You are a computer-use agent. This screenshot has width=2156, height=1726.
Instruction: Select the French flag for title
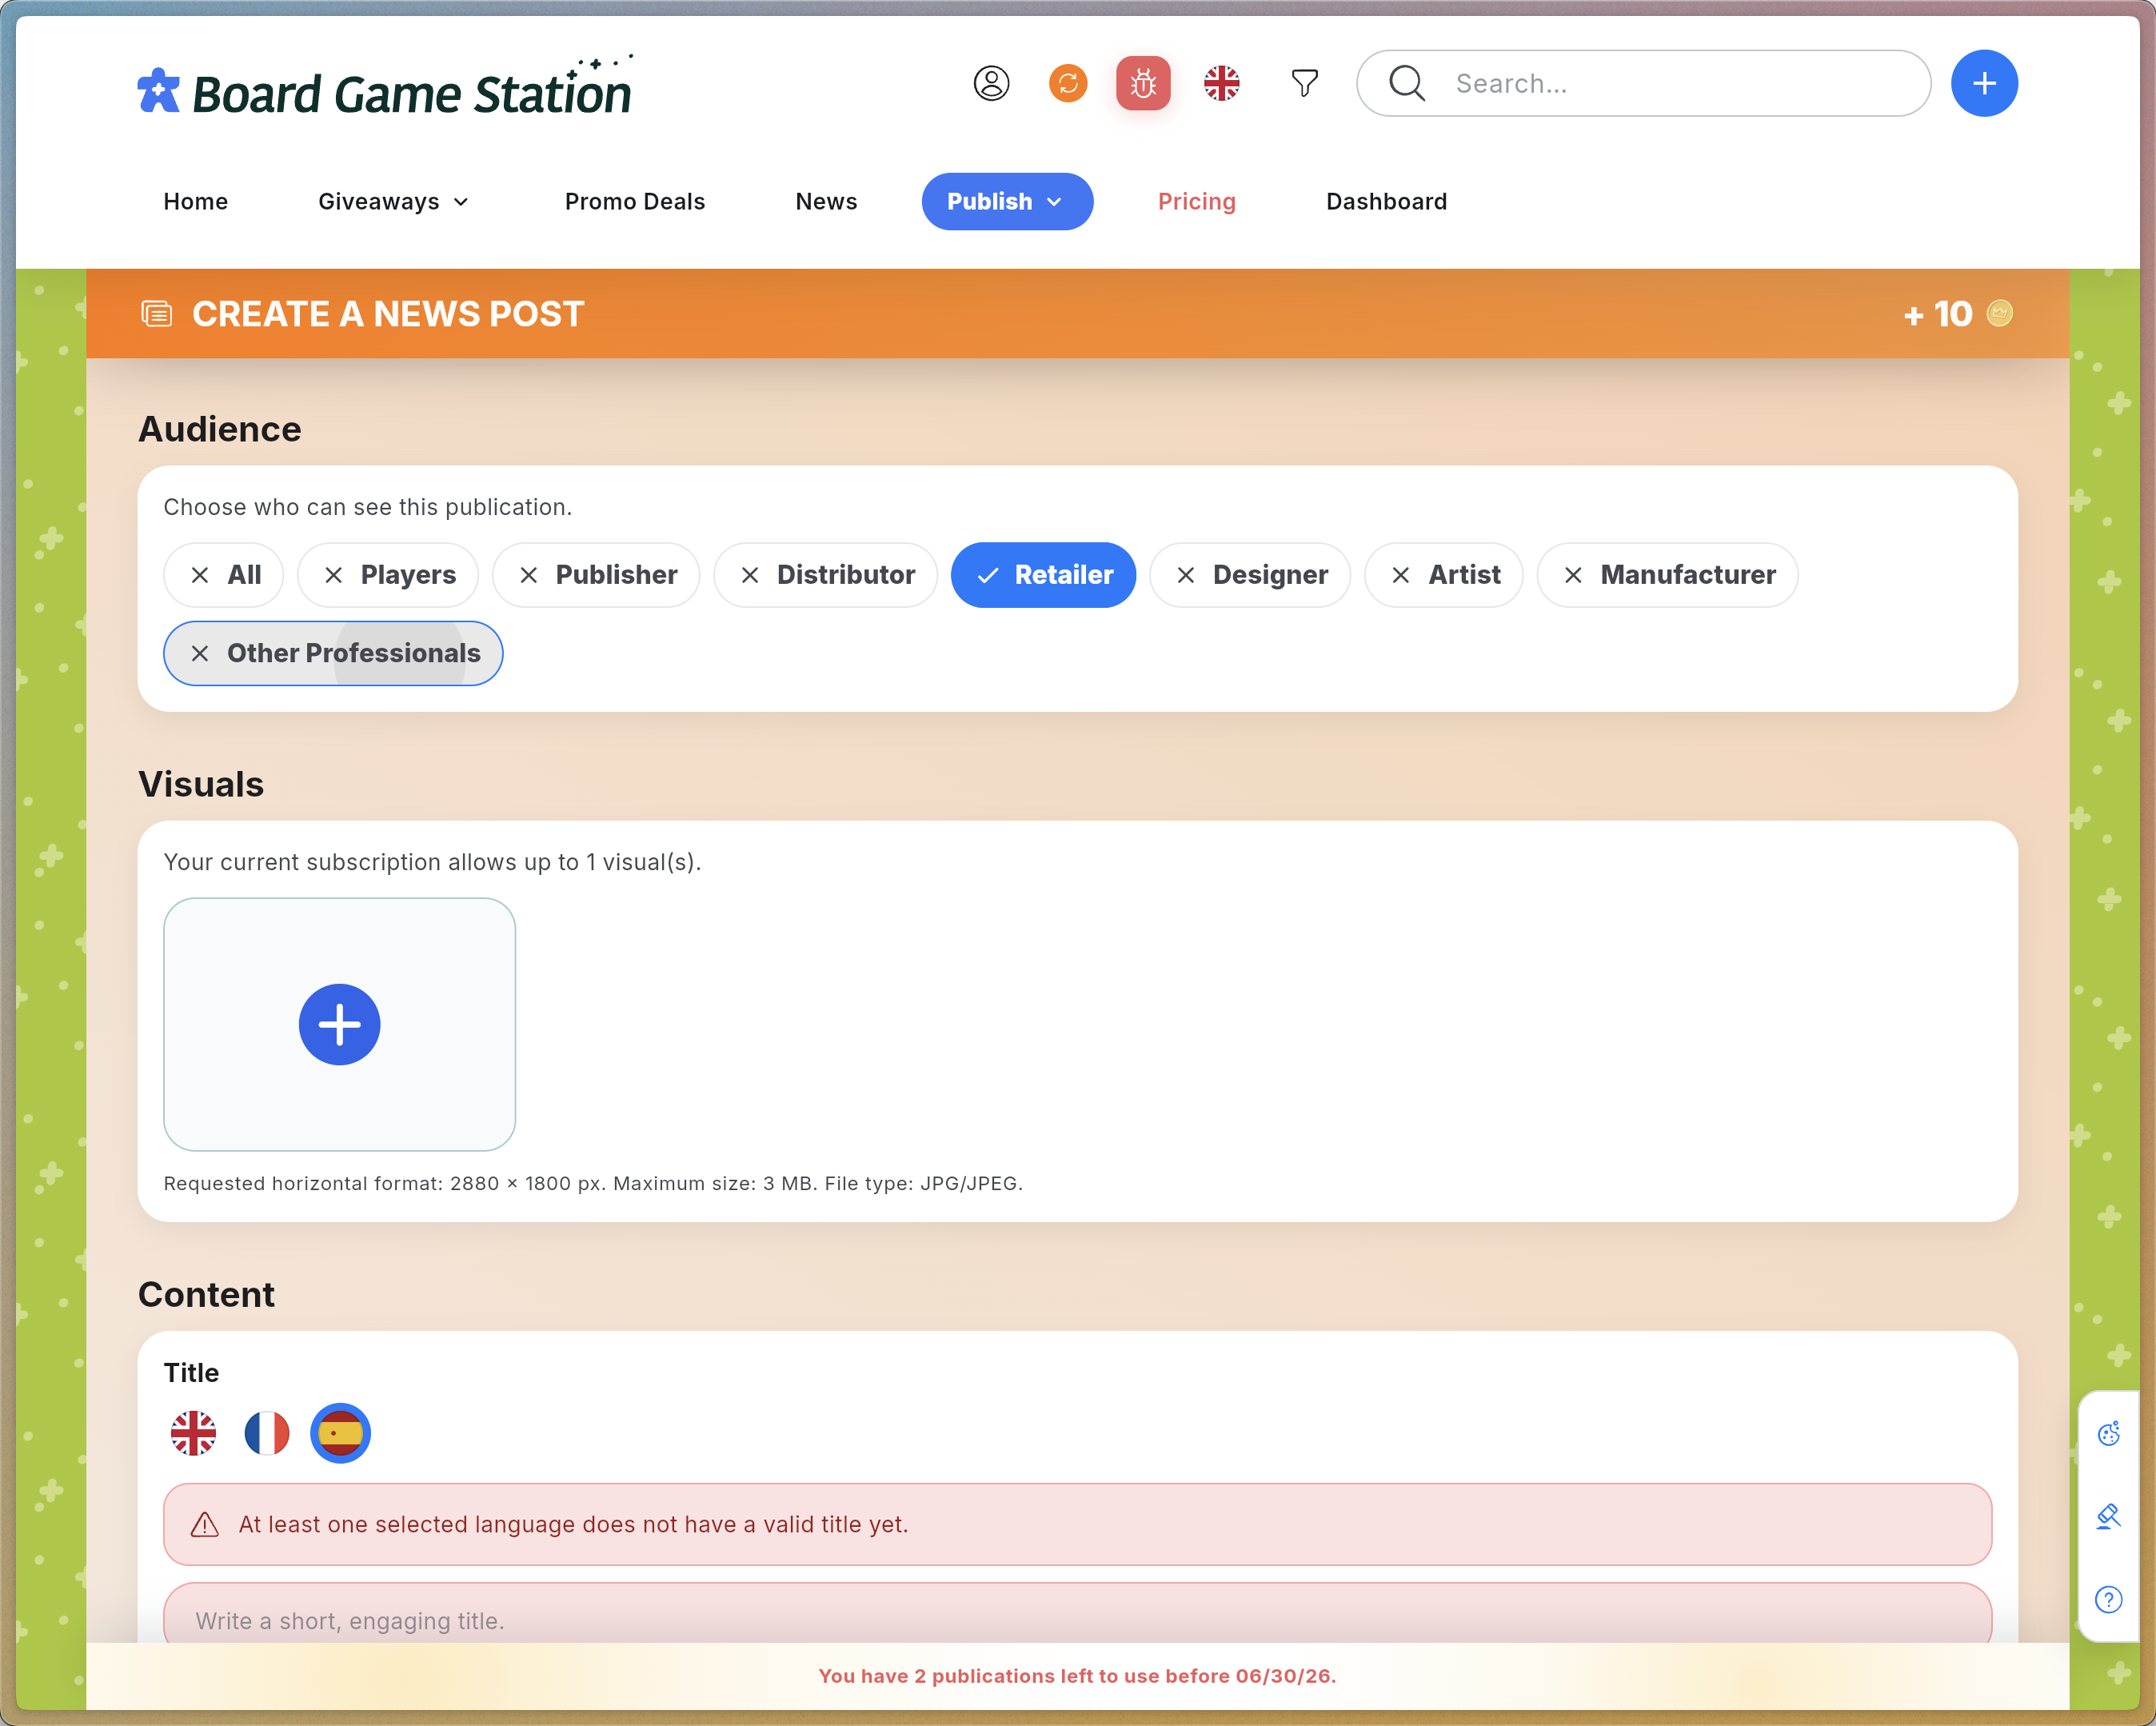coord(267,1433)
